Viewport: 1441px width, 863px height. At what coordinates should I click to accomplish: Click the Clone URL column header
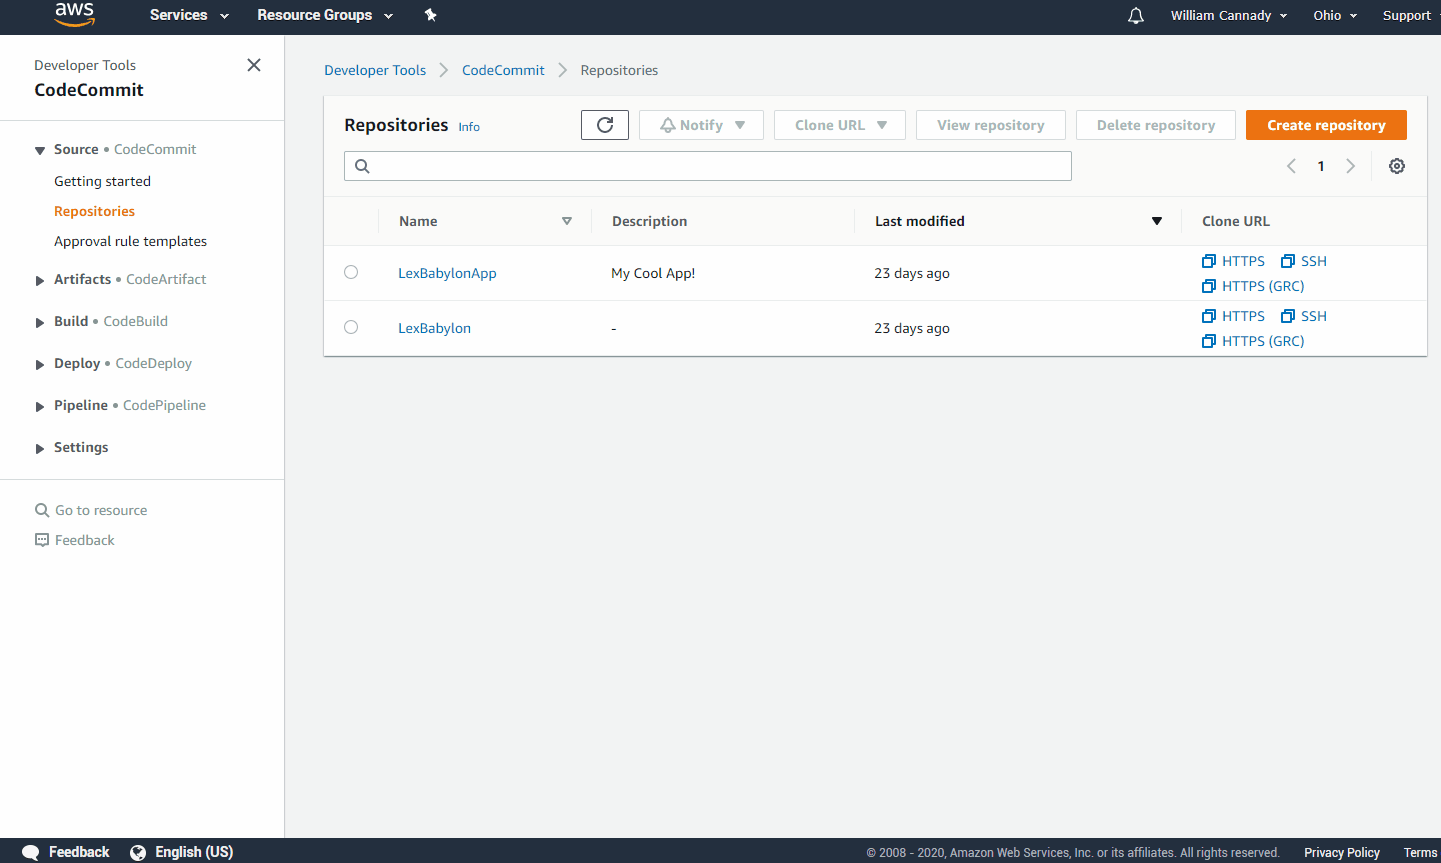[1236, 221]
